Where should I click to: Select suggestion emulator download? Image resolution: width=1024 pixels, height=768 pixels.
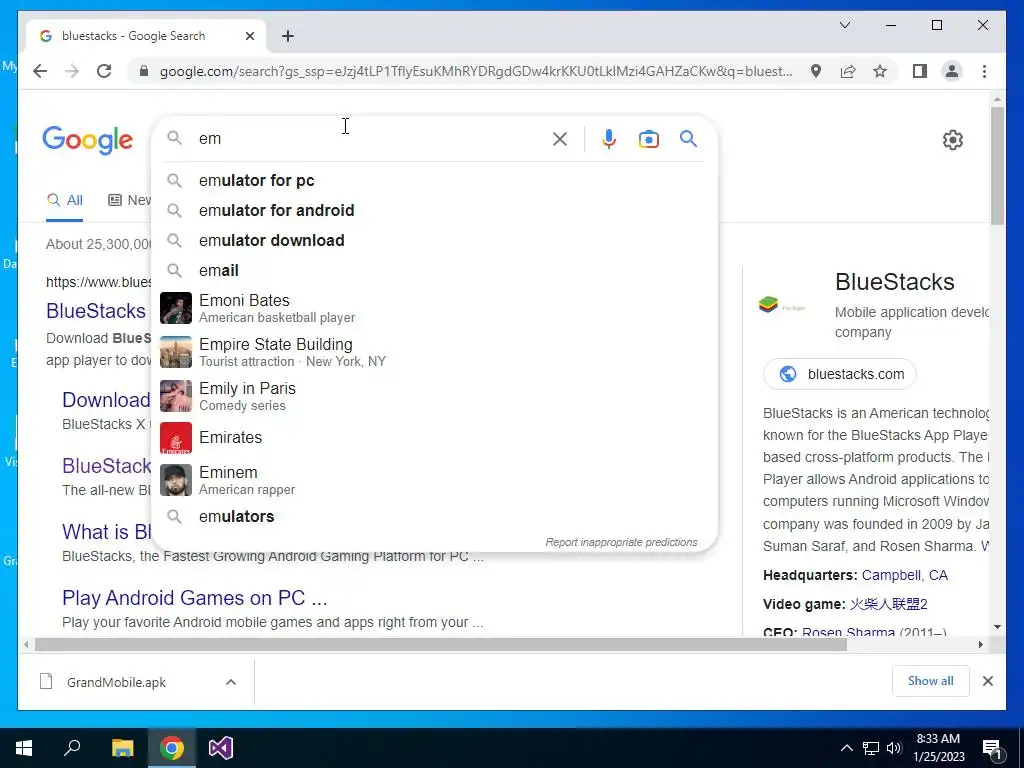click(434, 240)
